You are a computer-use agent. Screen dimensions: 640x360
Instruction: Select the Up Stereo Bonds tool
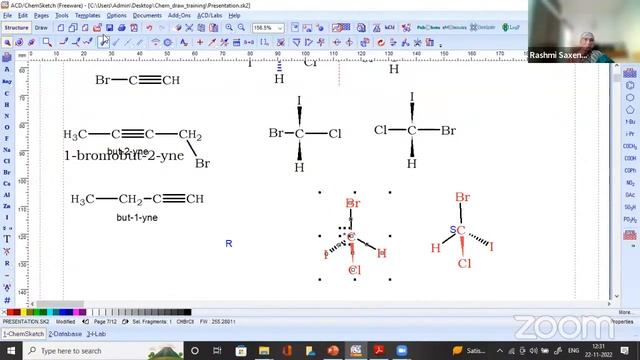click(x=103, y=42)
